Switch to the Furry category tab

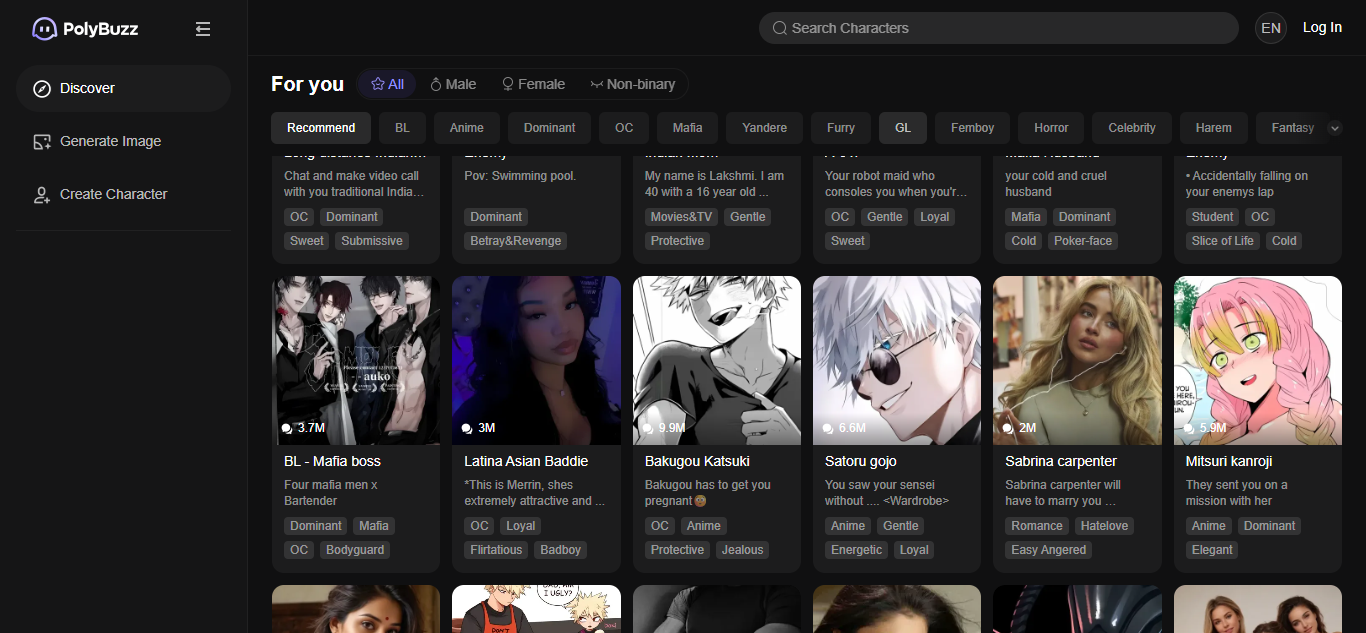[x=841, y=128]
